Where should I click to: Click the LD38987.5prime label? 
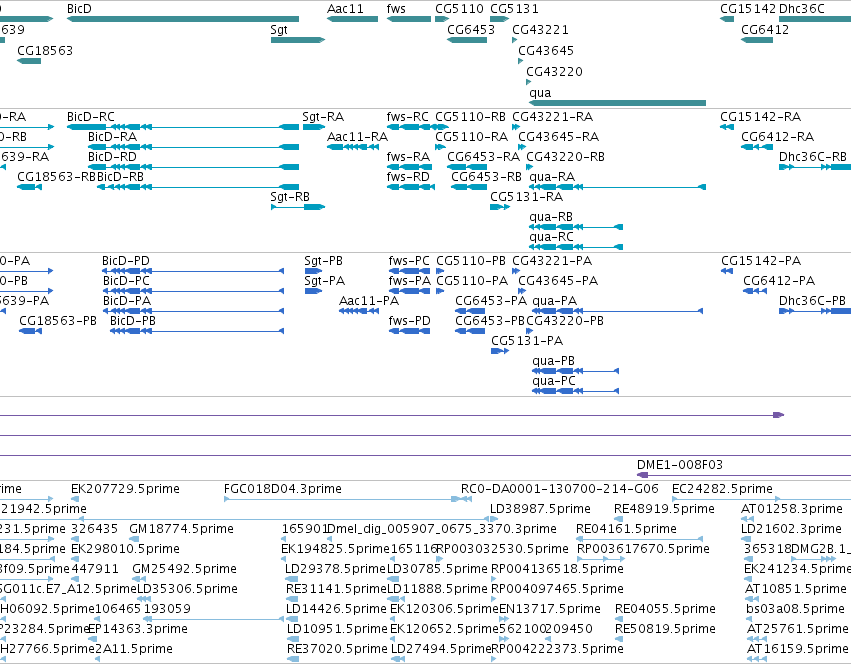tap(540, 509)
